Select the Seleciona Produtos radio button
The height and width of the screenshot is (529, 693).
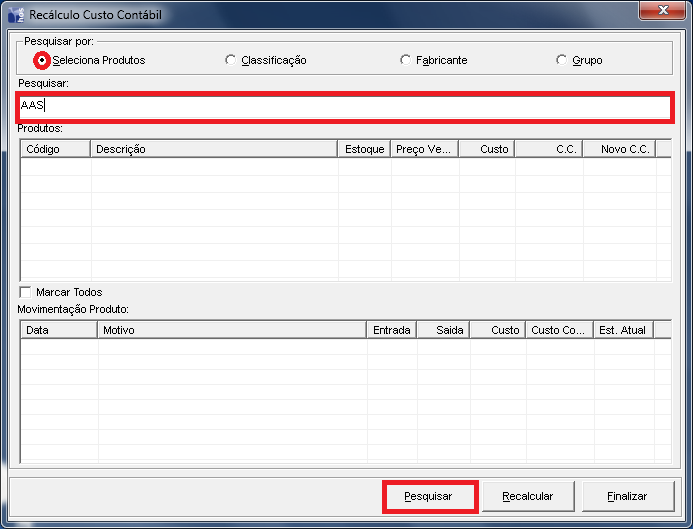pos(42,60)
